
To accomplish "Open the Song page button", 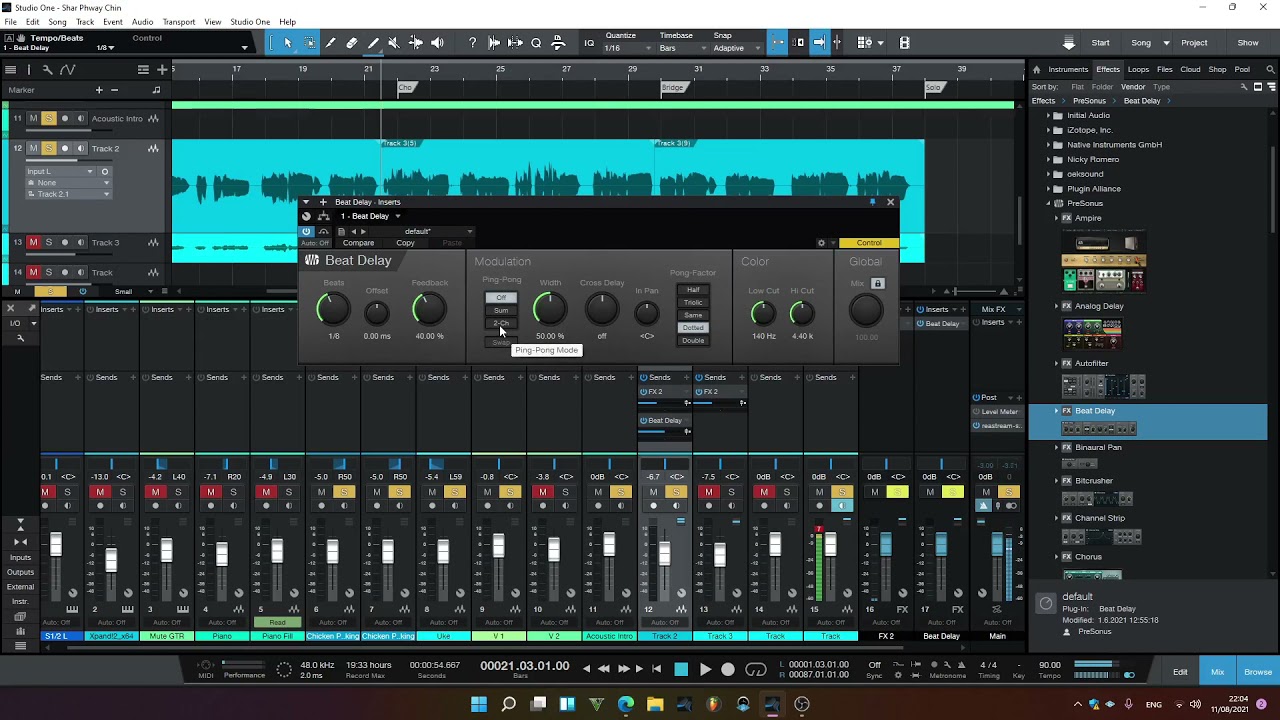I will pyautogui.click(x=1141, y=43).
